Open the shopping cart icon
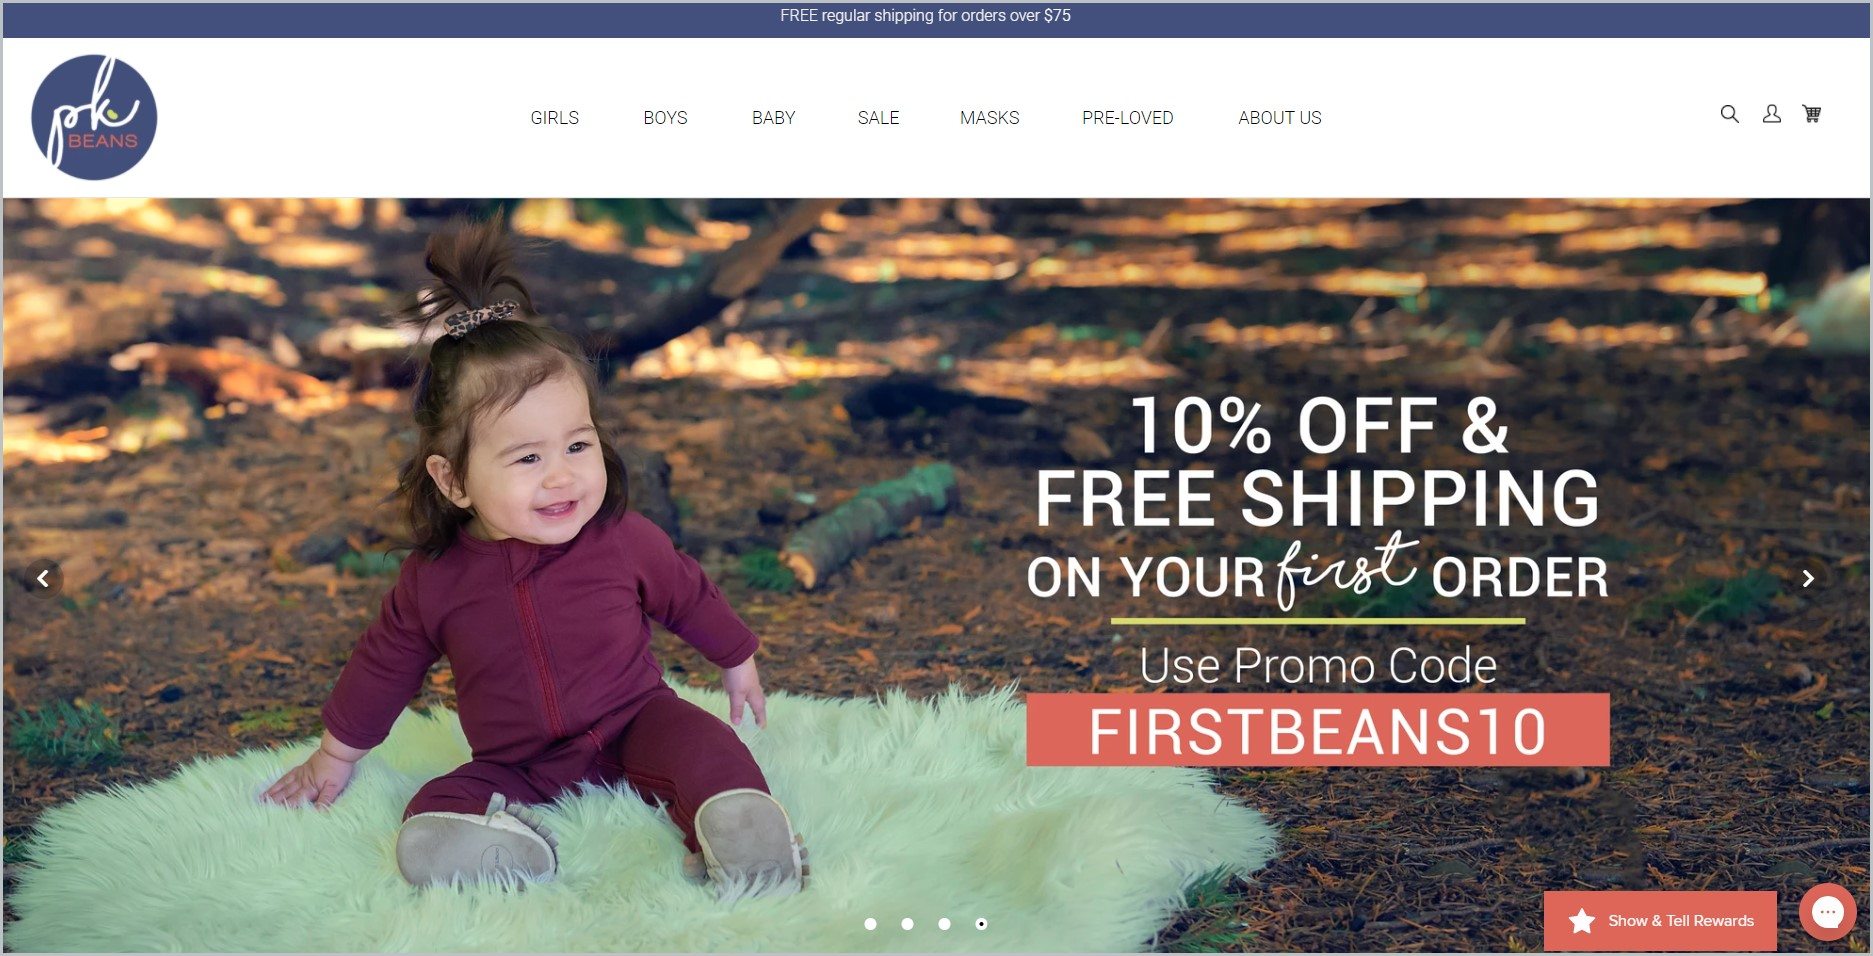This screenshot has width=1873, height=956. point(1811,114)
